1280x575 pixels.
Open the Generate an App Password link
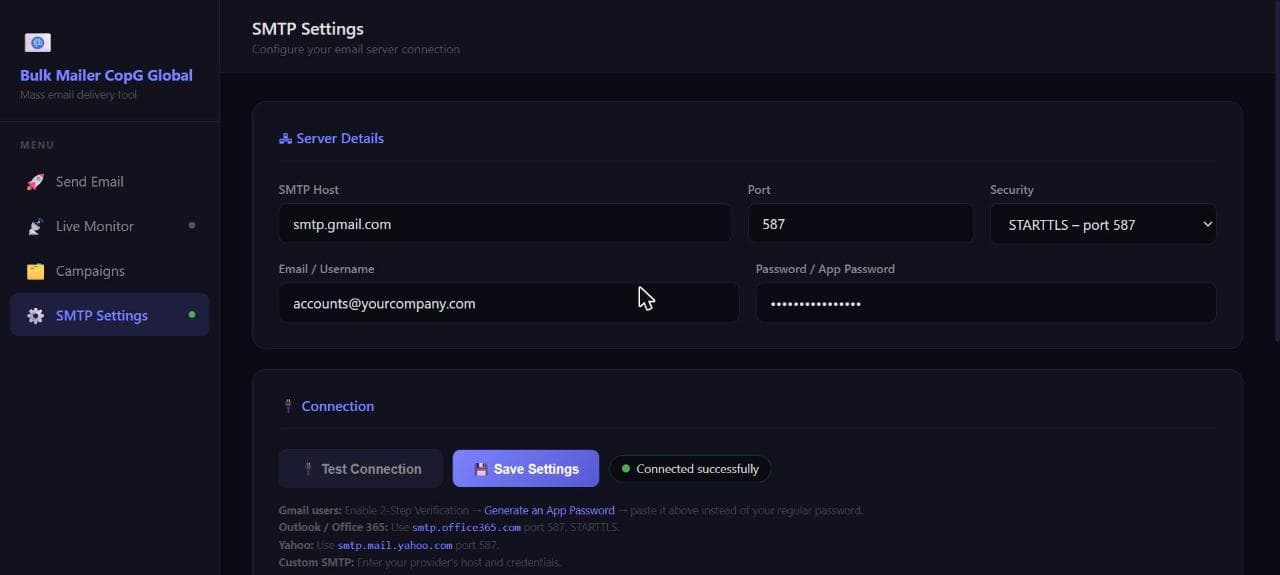[549, 511]
